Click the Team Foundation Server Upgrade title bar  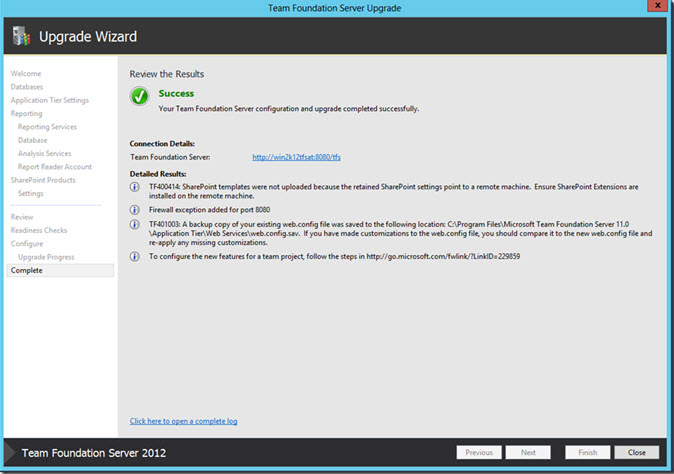click(x=334, y=8)
